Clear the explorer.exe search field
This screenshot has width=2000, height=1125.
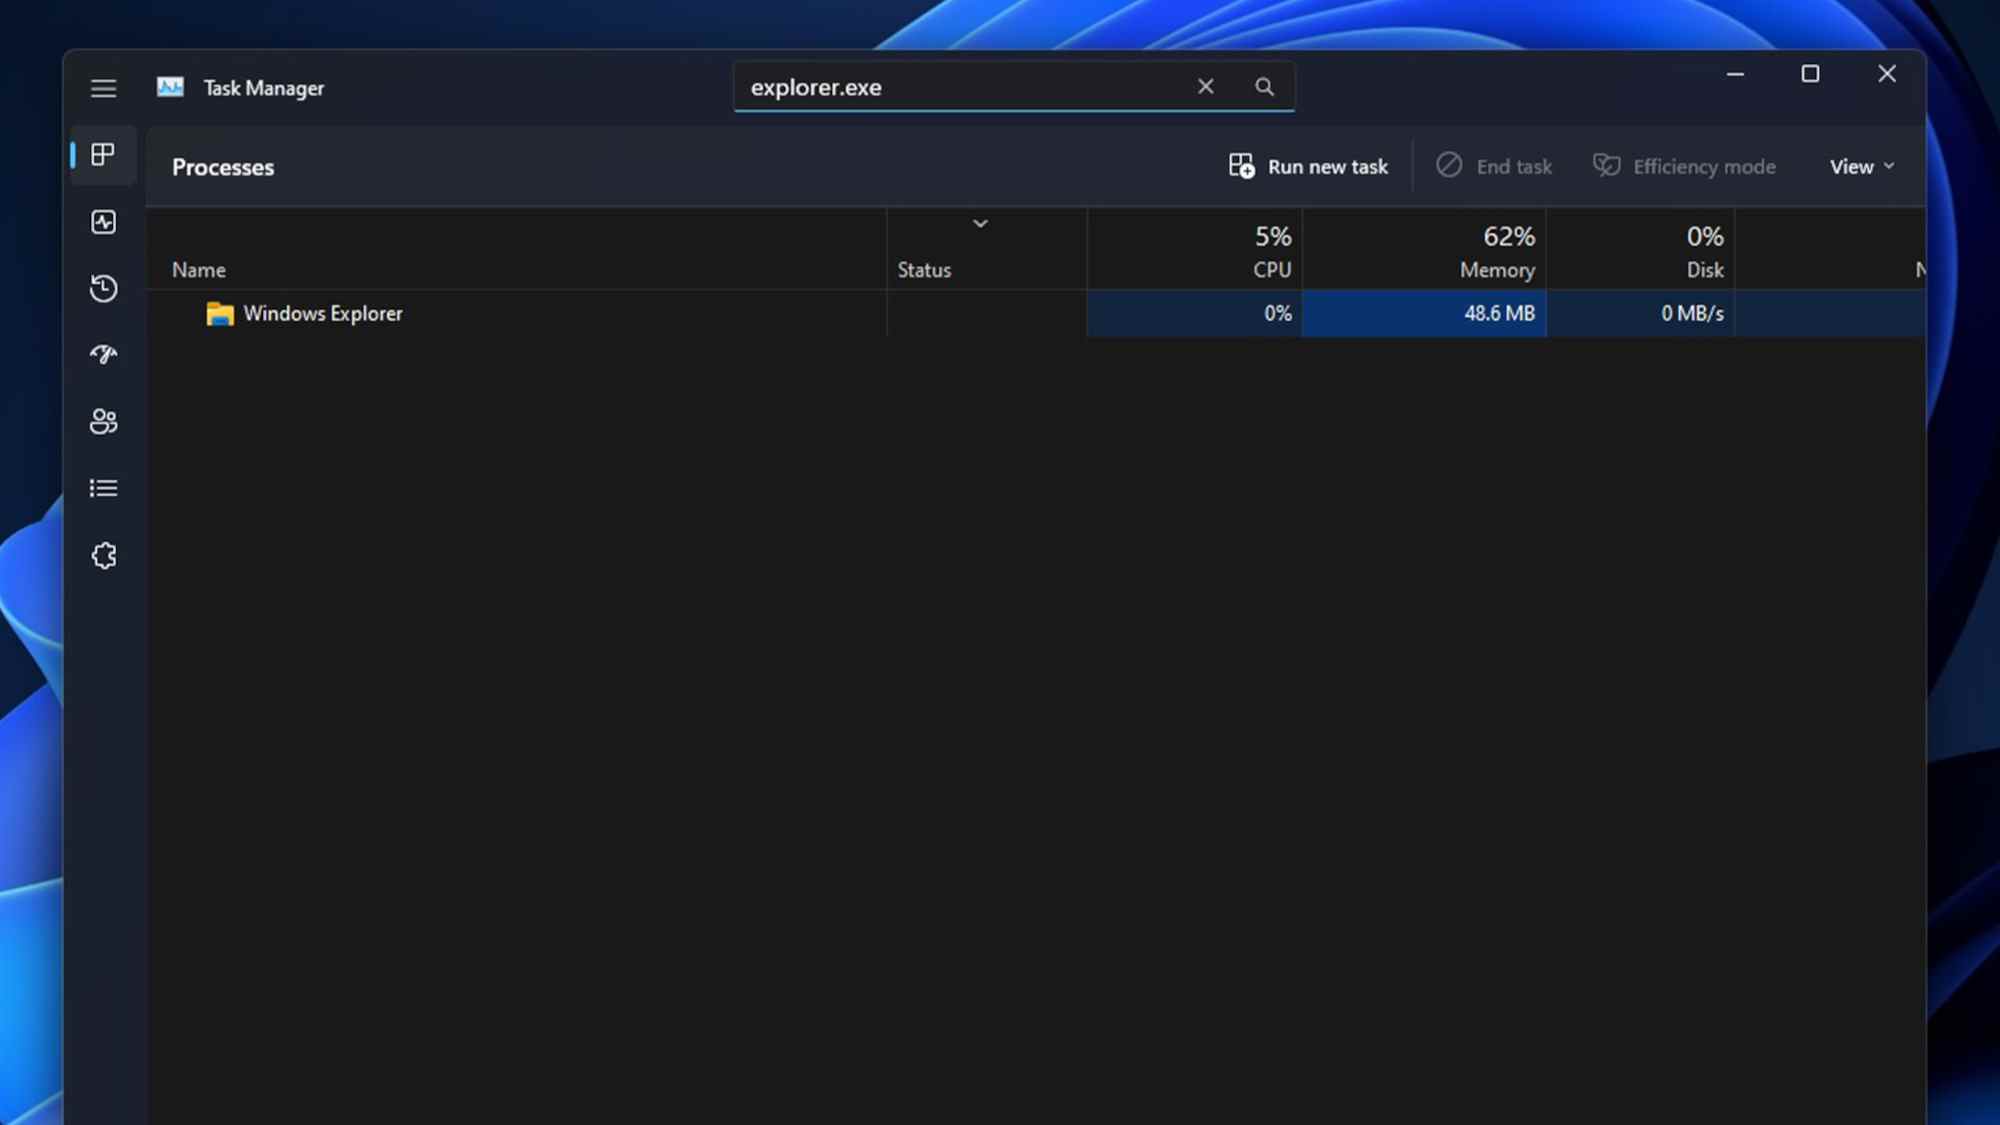pyautogui.click(x=1205, y=87)
